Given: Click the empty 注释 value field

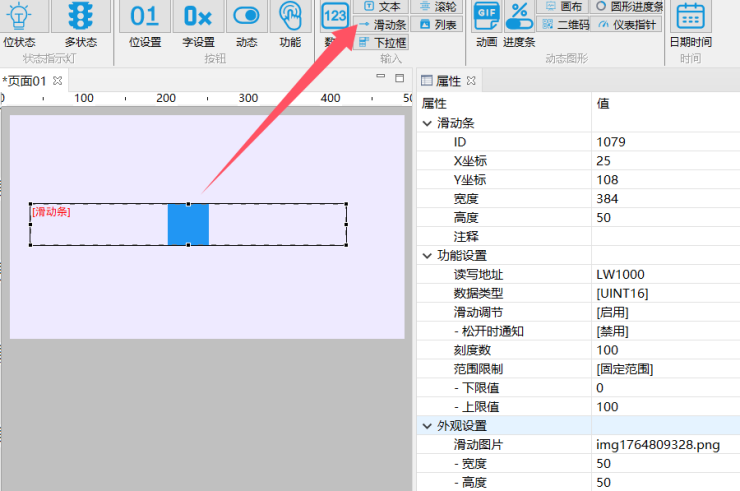Looking at the screenshot, I should [x=665, y=237].
